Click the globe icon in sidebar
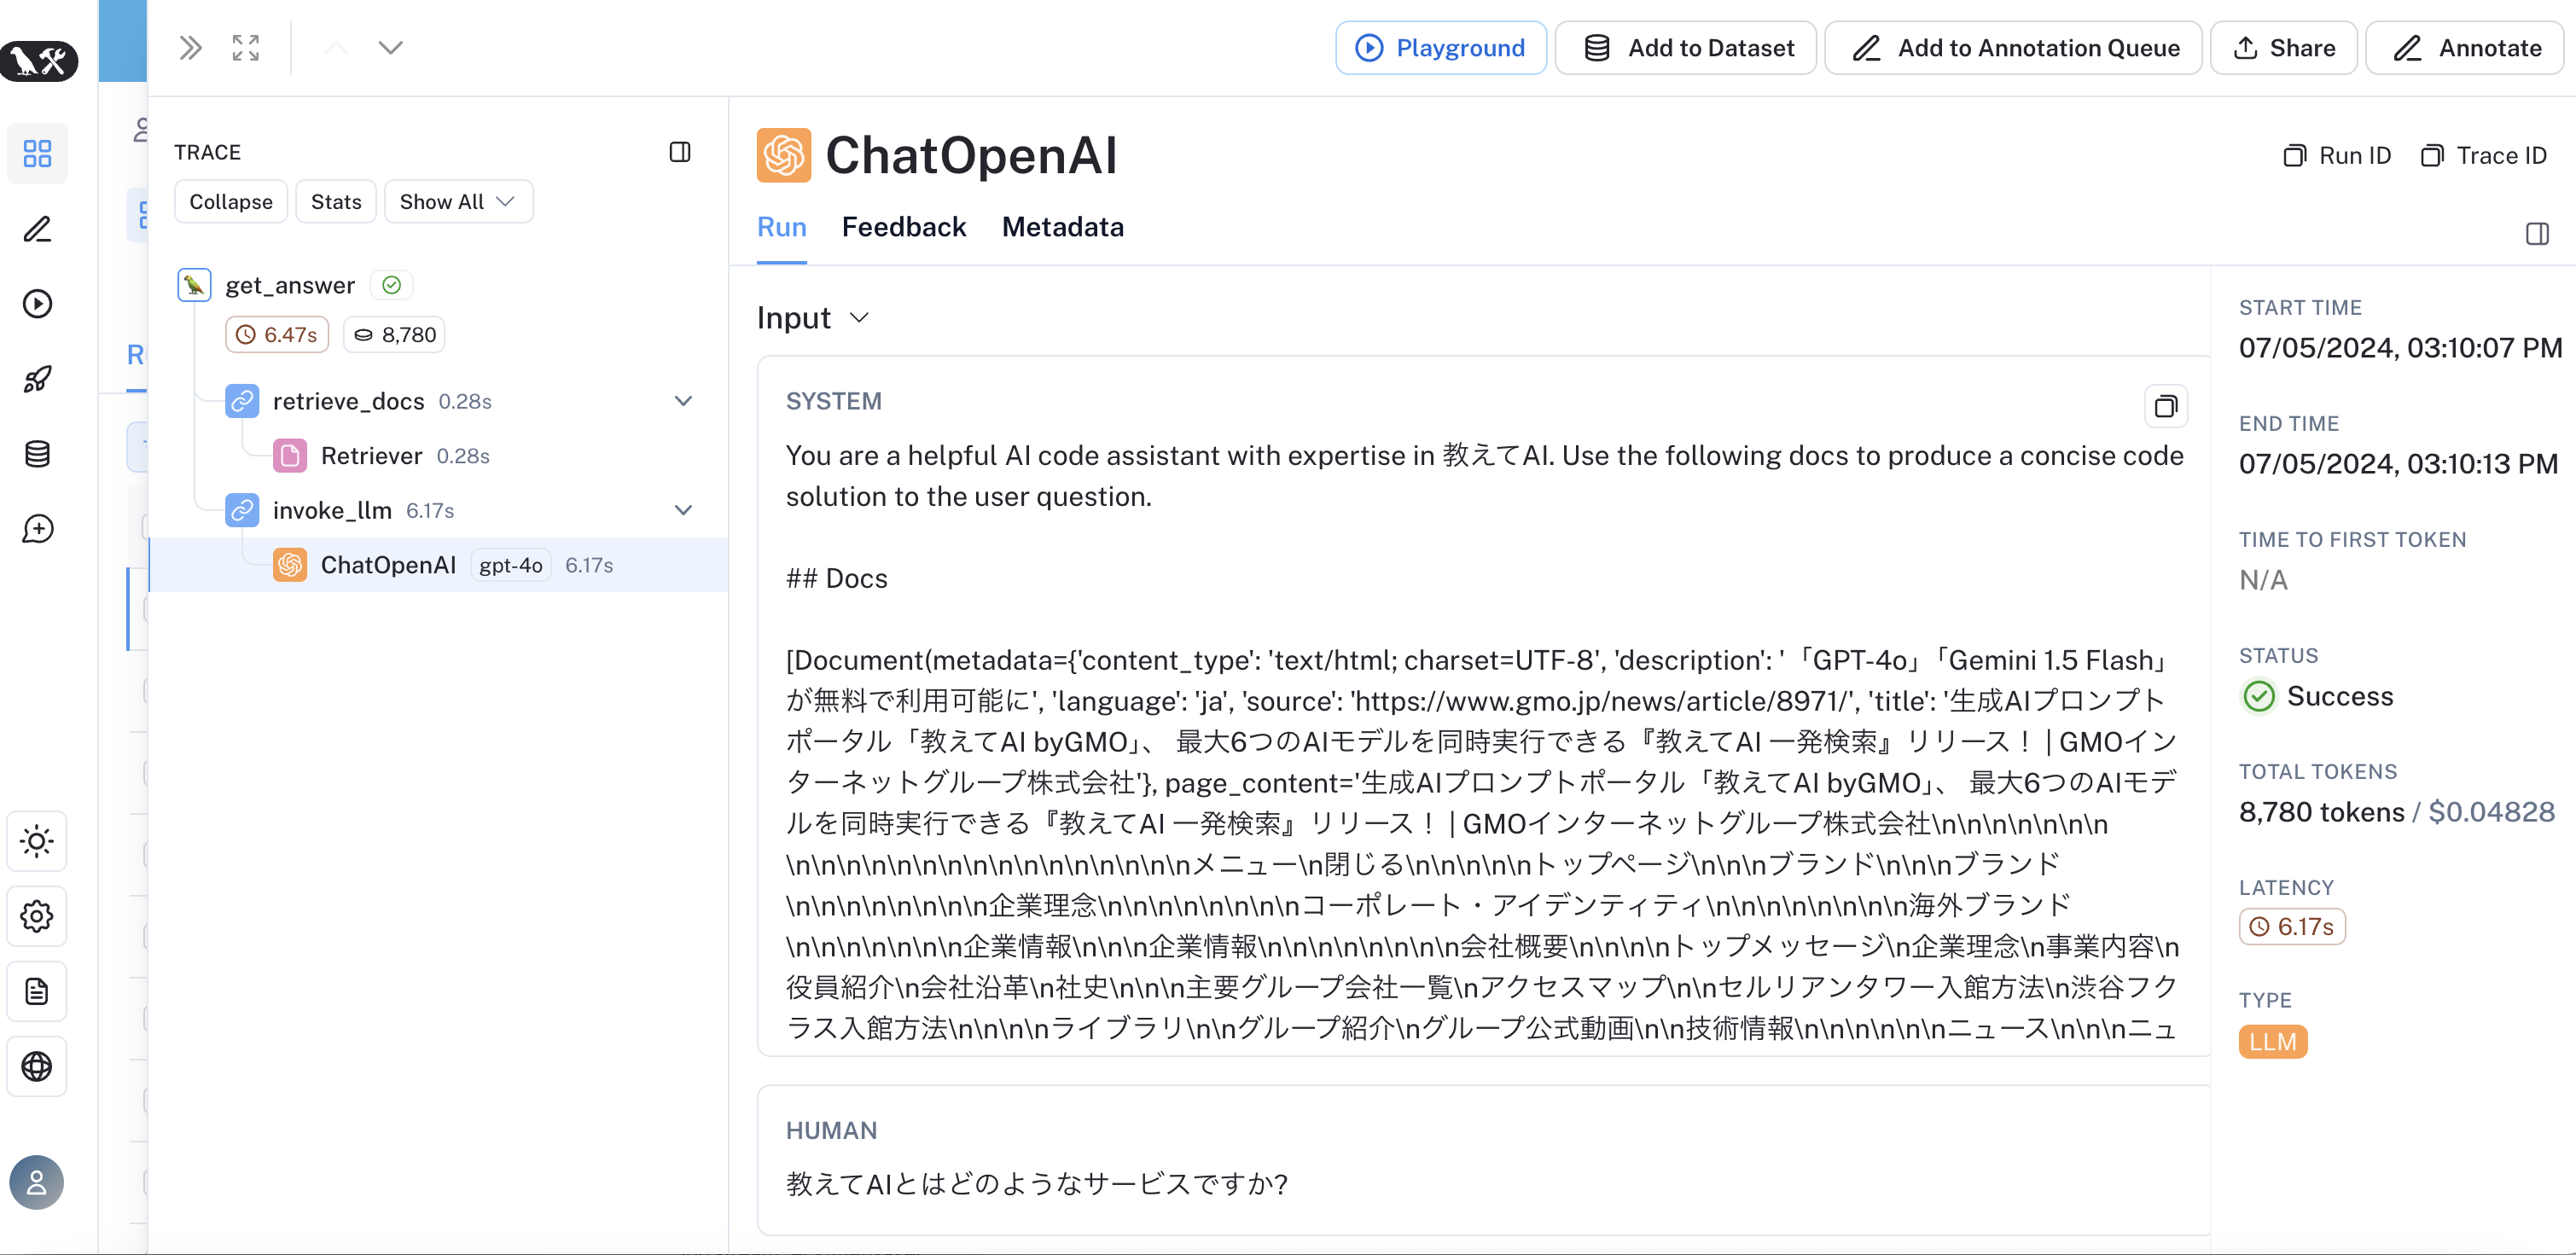The width and height of the screenshot is (2576, 1255). coord(37,1066)
